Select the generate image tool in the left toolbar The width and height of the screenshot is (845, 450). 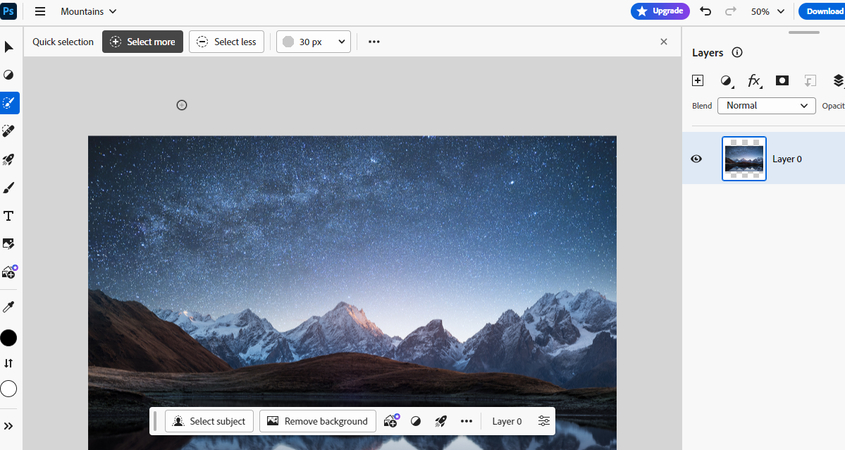tap(10, 272)
